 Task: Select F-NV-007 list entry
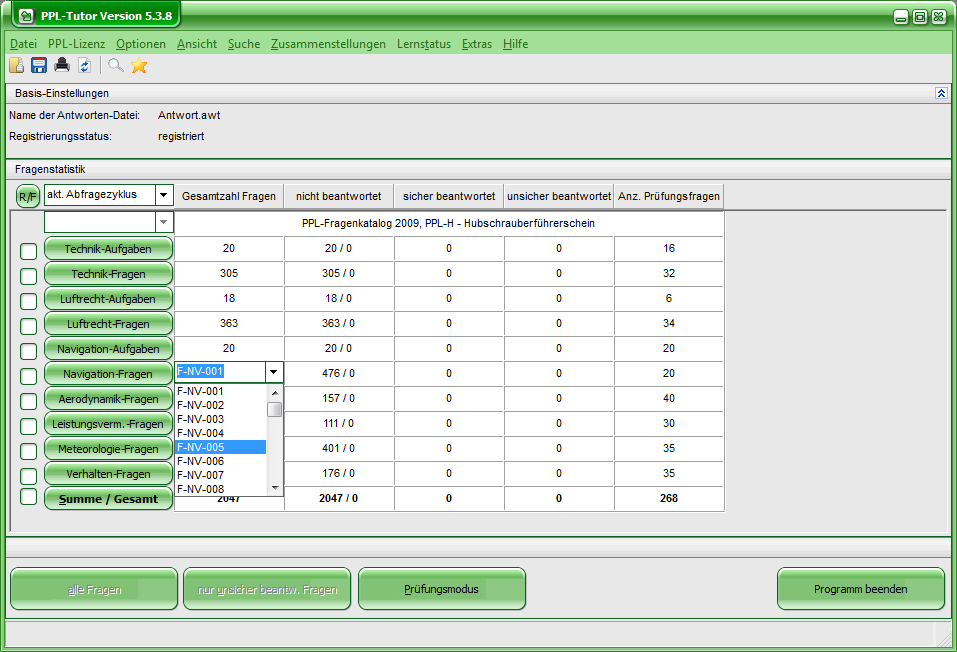[x=220, y=475]
